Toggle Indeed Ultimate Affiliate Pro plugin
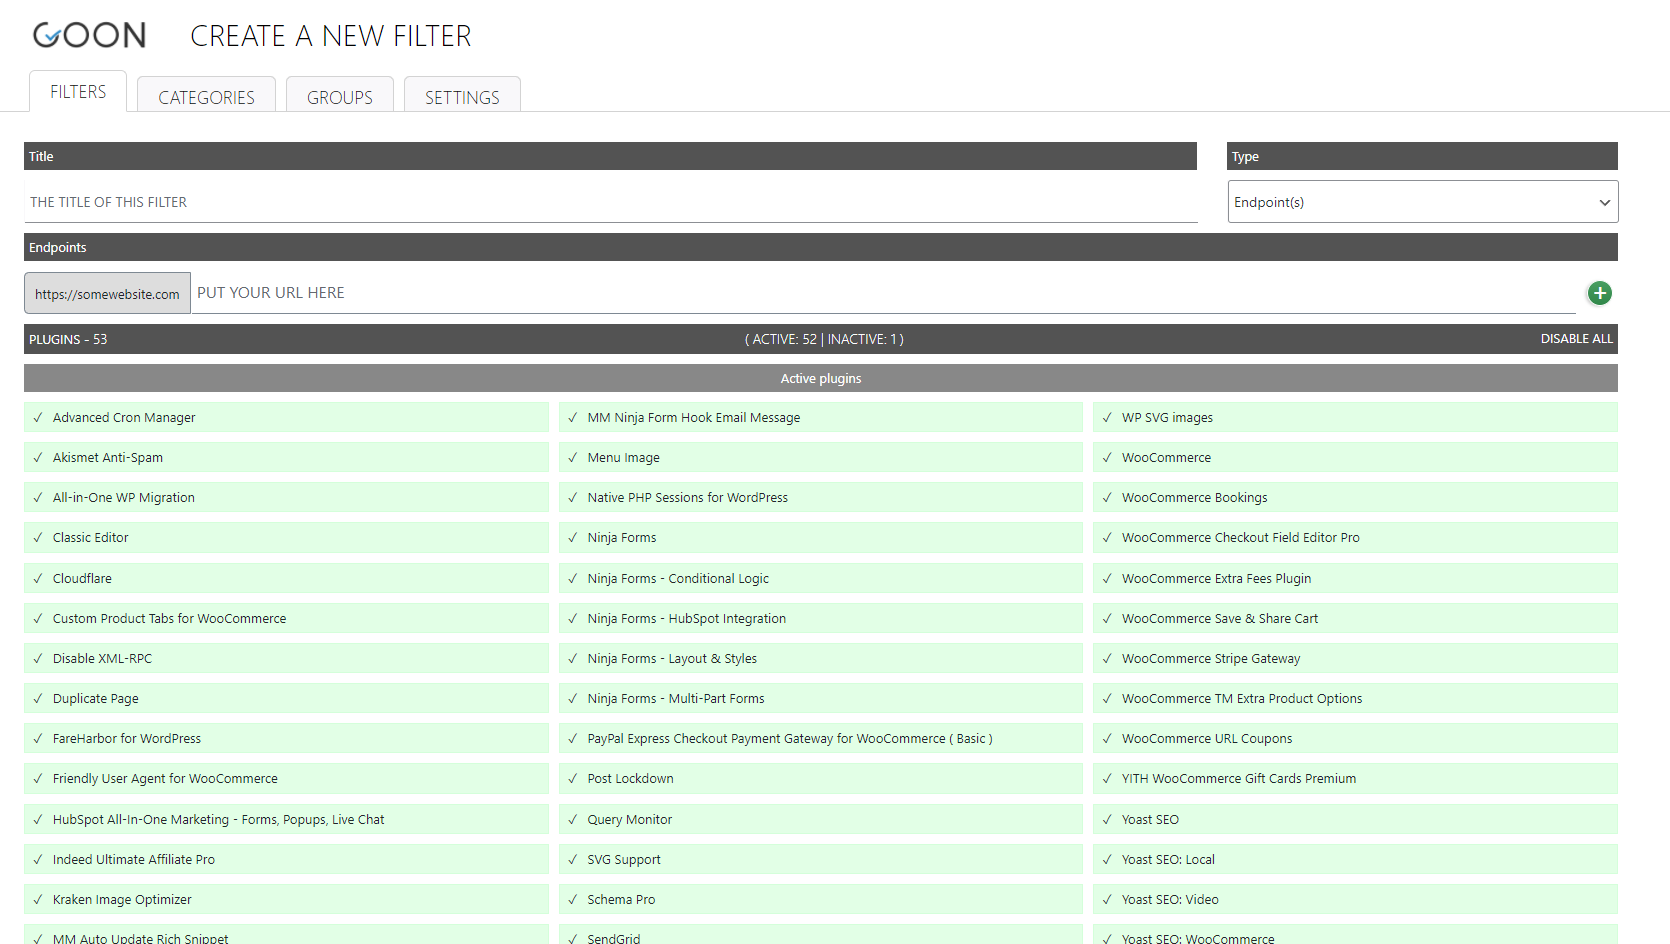 pyautogui.click(x=286, y=860)
